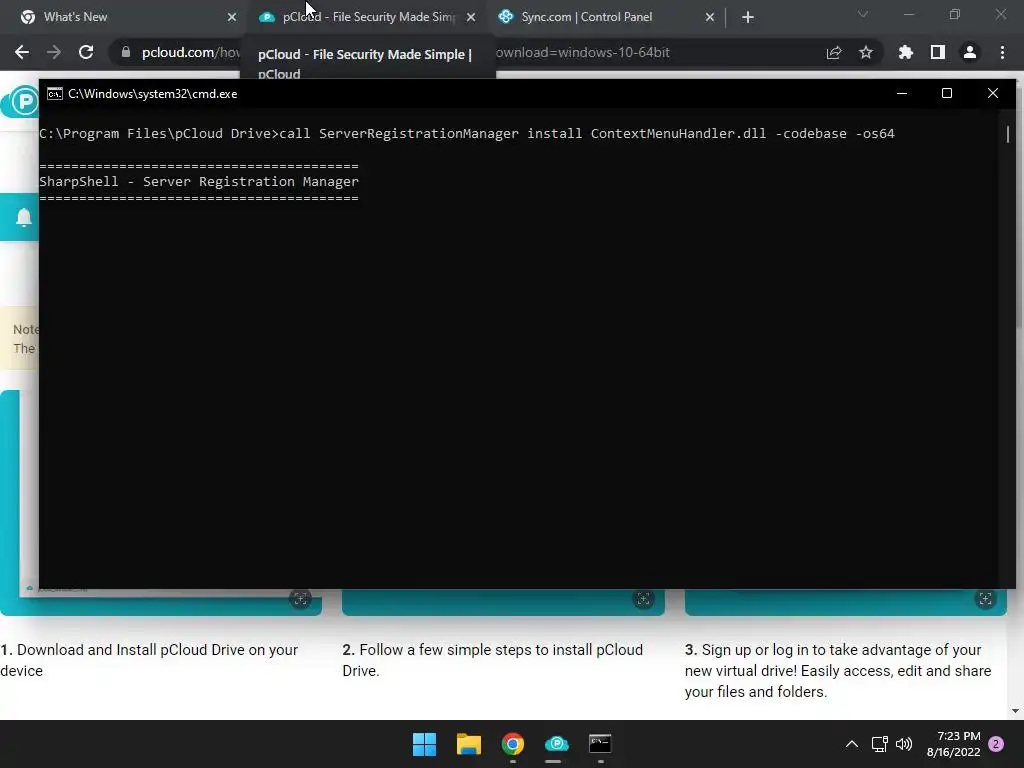Reload the pCloud page
The width and height of the screenshot is (1024, 768).
click(x=86, y=52)
